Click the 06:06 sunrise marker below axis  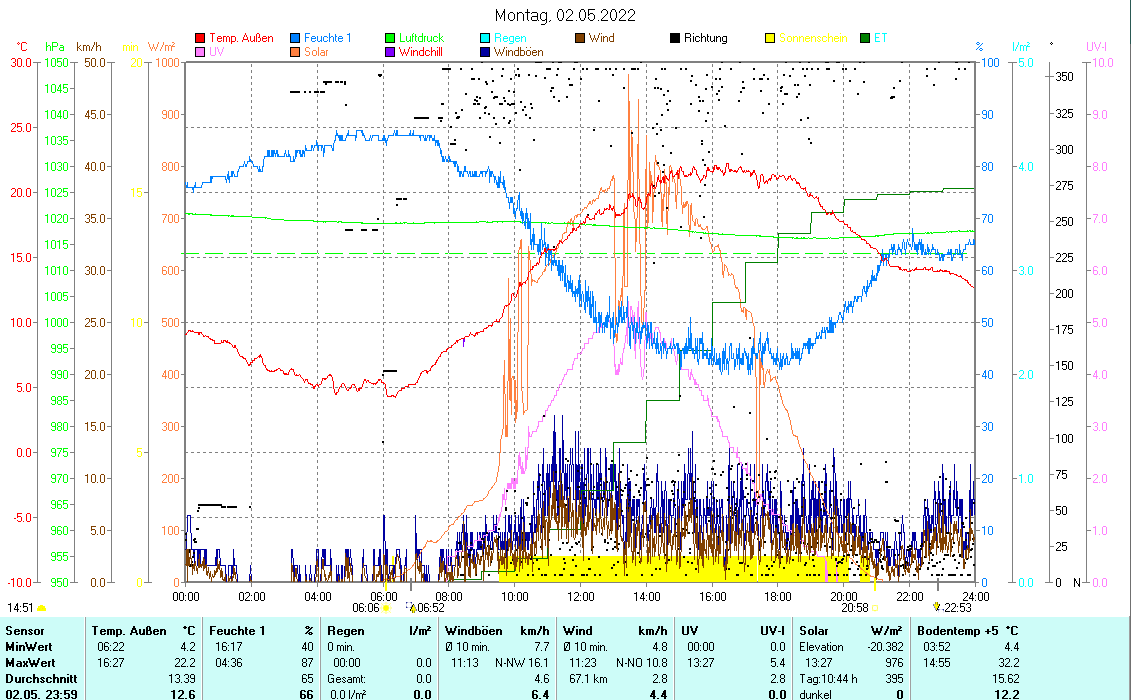click(366, 607)
